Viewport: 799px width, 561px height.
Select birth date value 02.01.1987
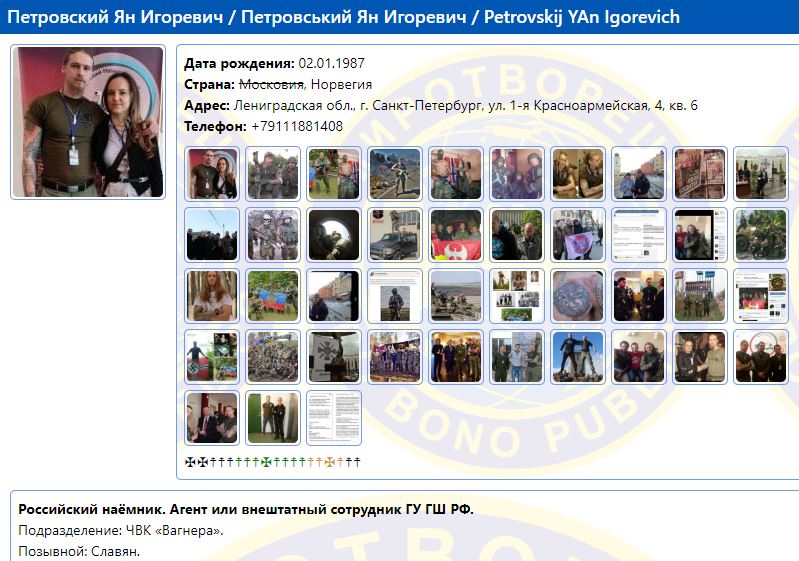[331, 63]
